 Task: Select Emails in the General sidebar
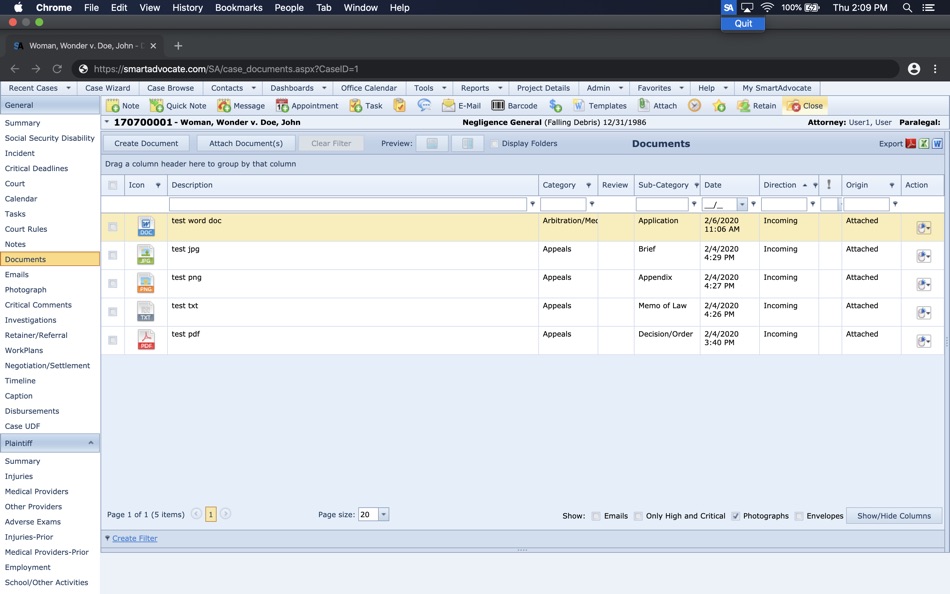point(16,275)
